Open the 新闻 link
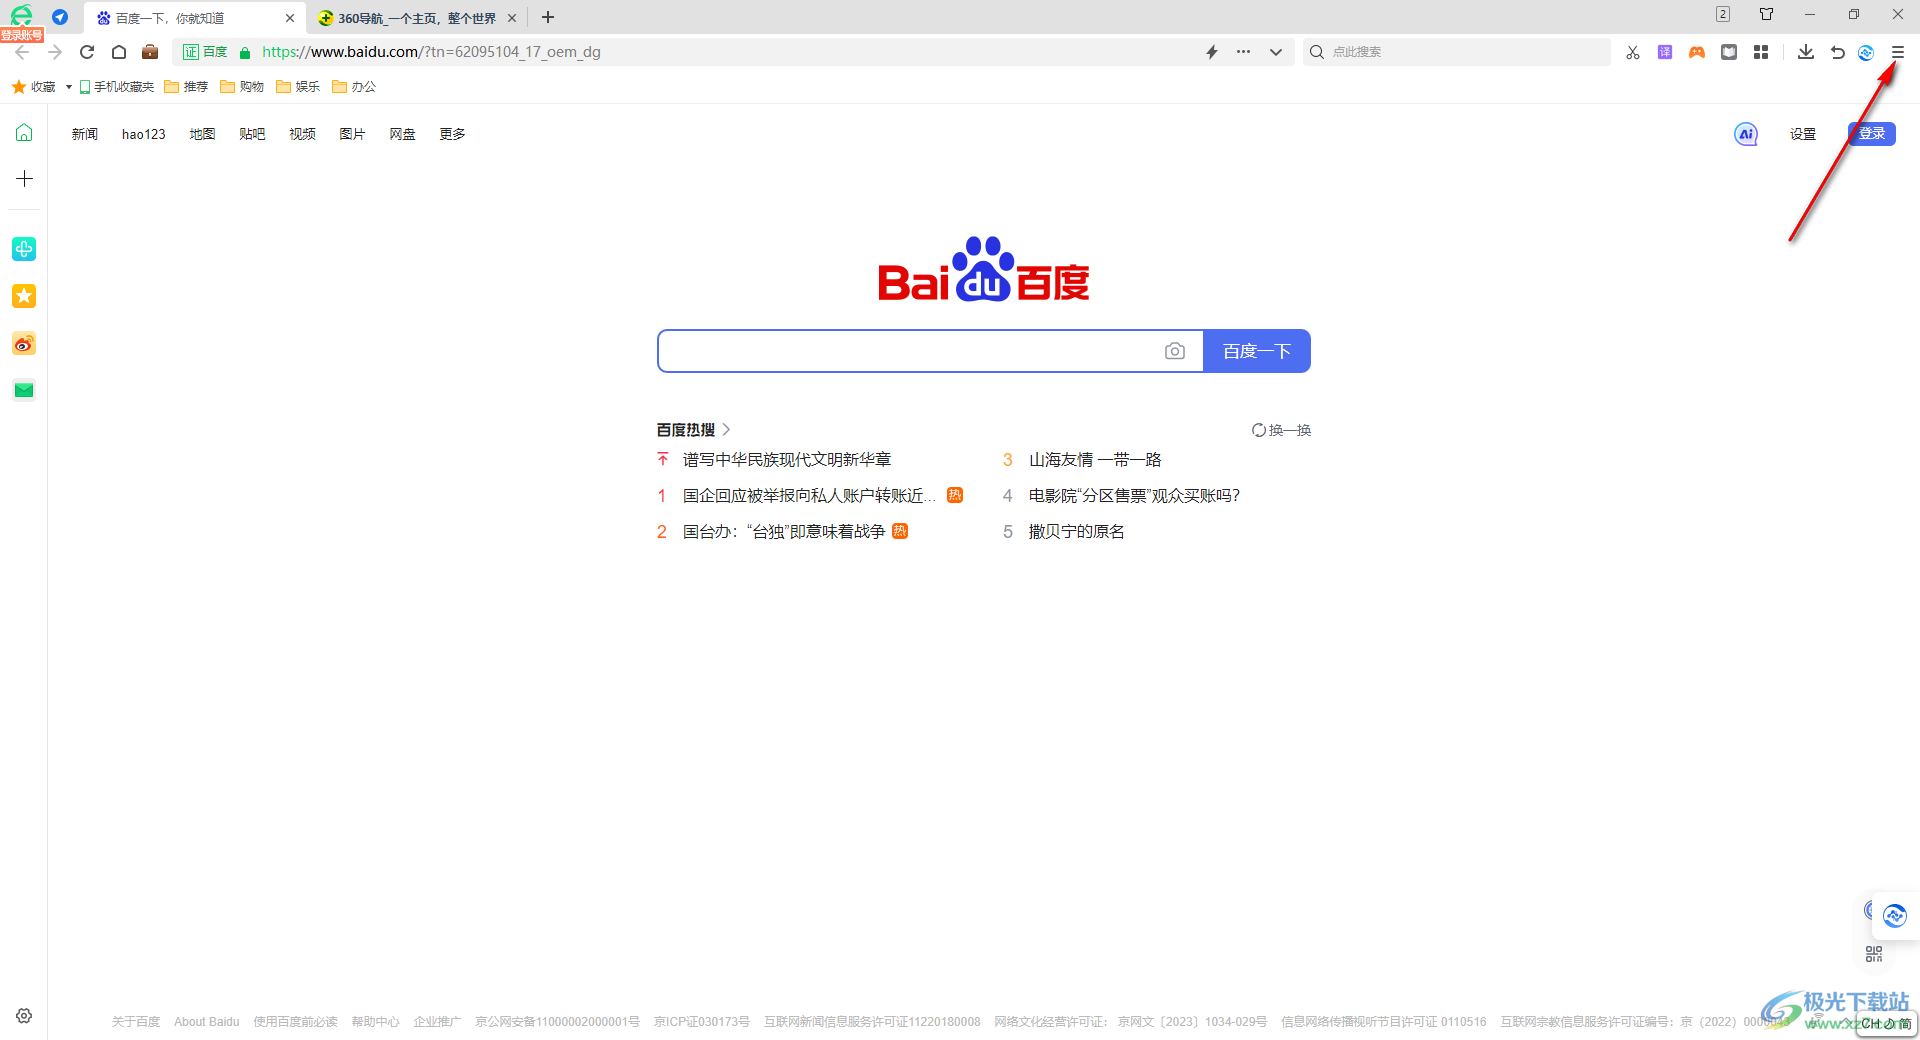The width and height of the screenshot is (1920, 1040). pyautogui.click(x=85, y=134)
